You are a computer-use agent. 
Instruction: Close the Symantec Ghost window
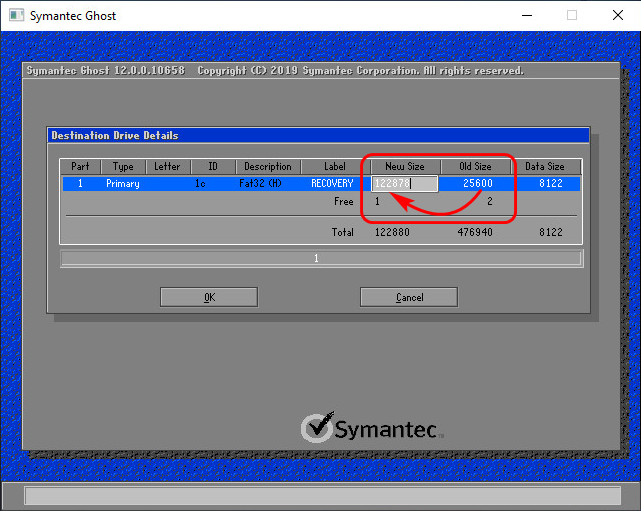(618, 16)
